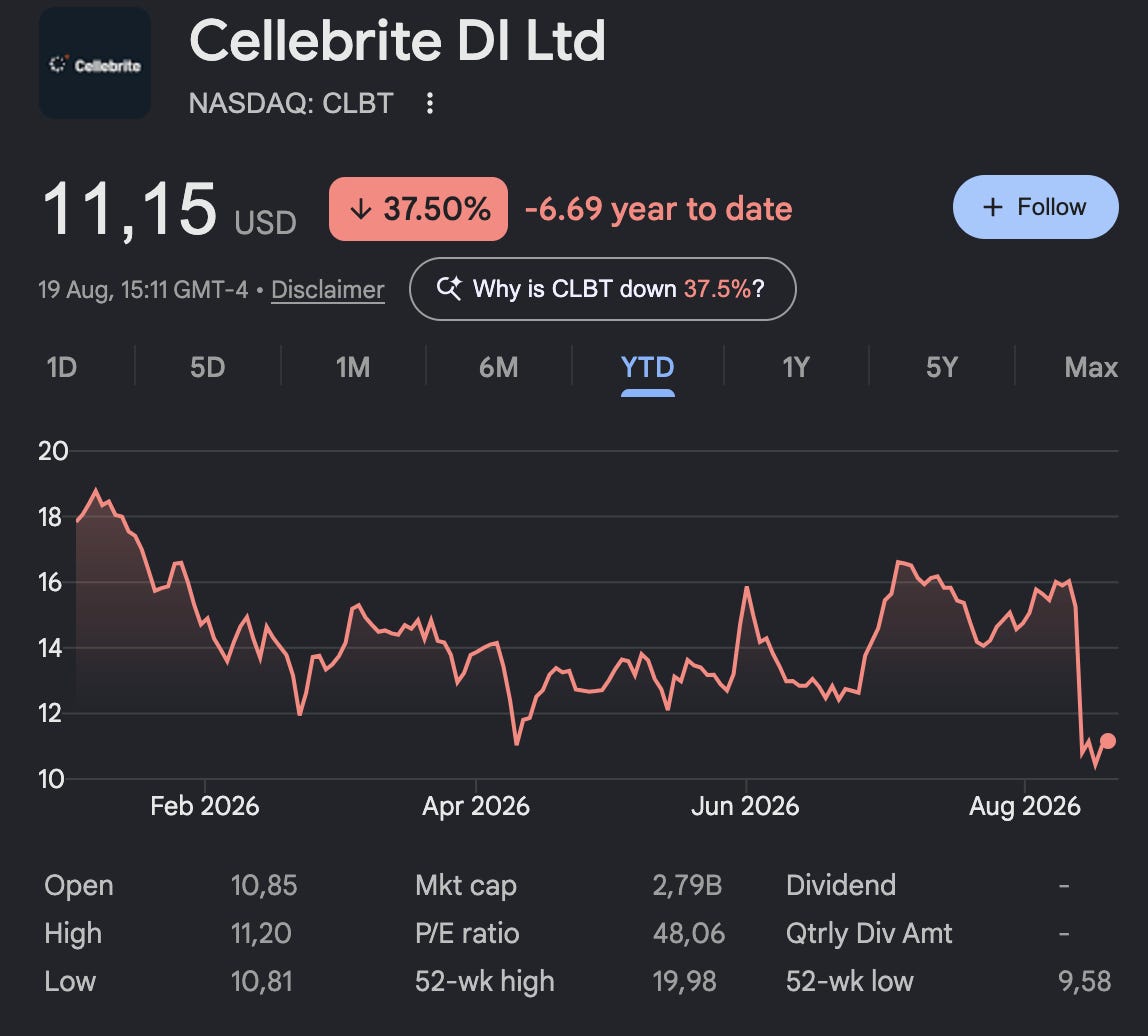
Task: Switch chart to 5D range
Action: [x=207, y=367]
